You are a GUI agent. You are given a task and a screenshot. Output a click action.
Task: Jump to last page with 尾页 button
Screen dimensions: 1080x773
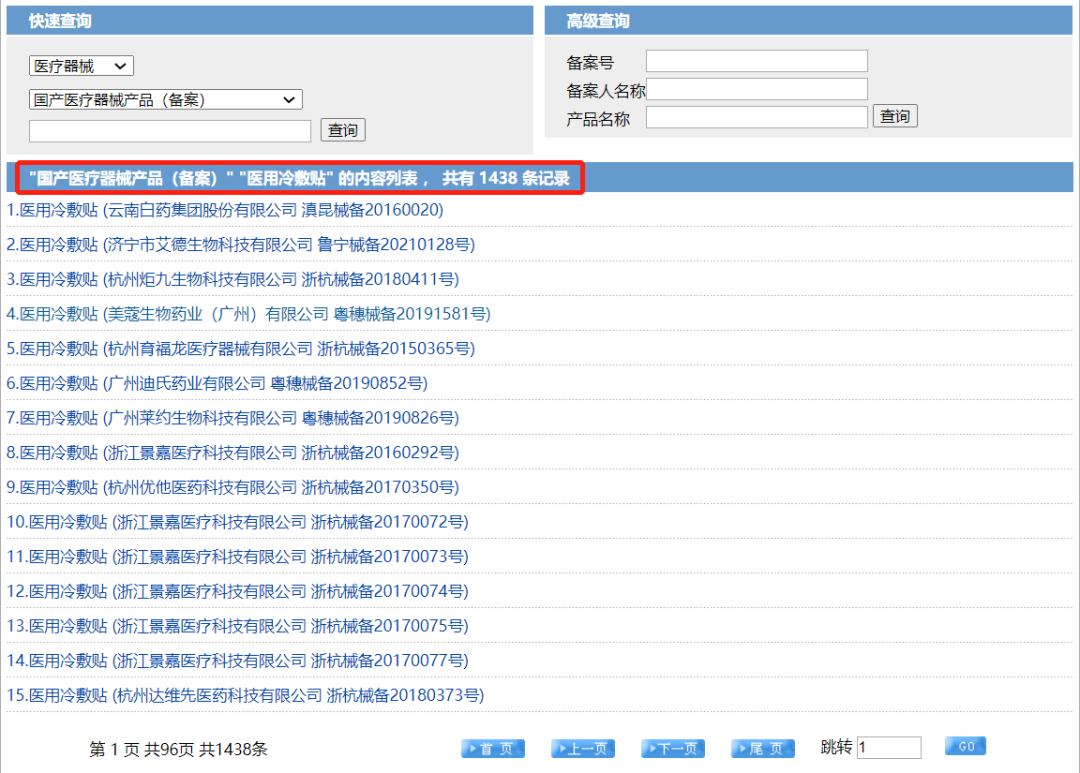763,749
